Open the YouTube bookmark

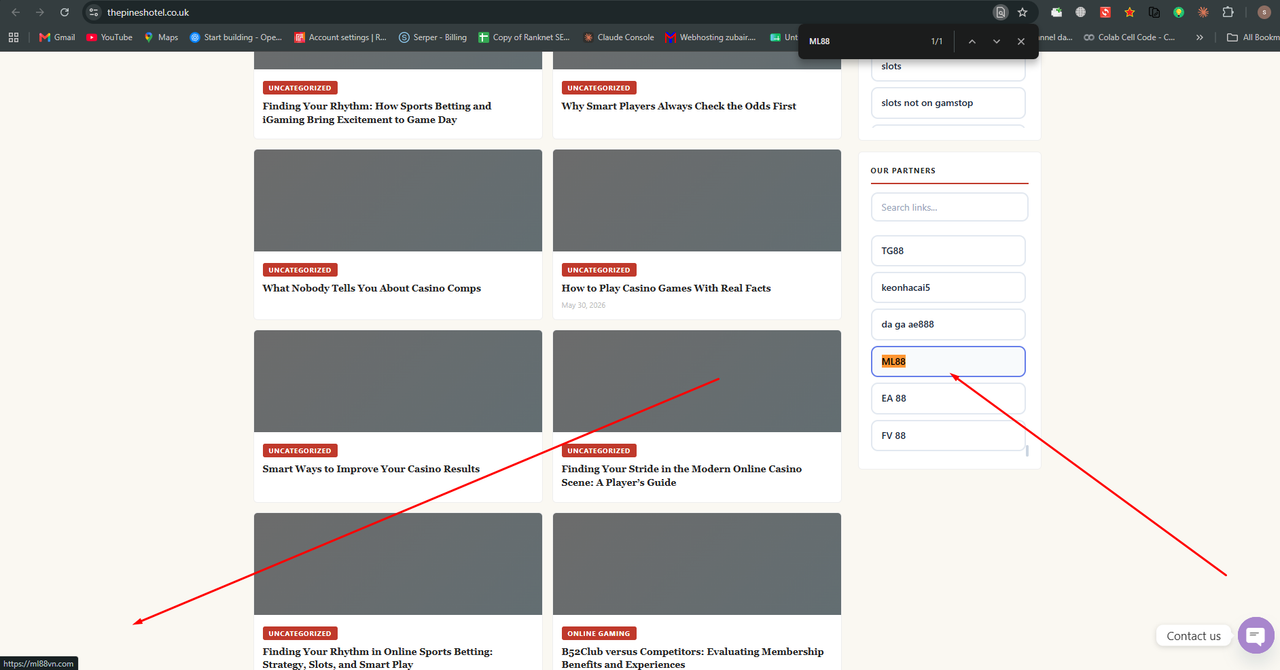pos(109,37)
